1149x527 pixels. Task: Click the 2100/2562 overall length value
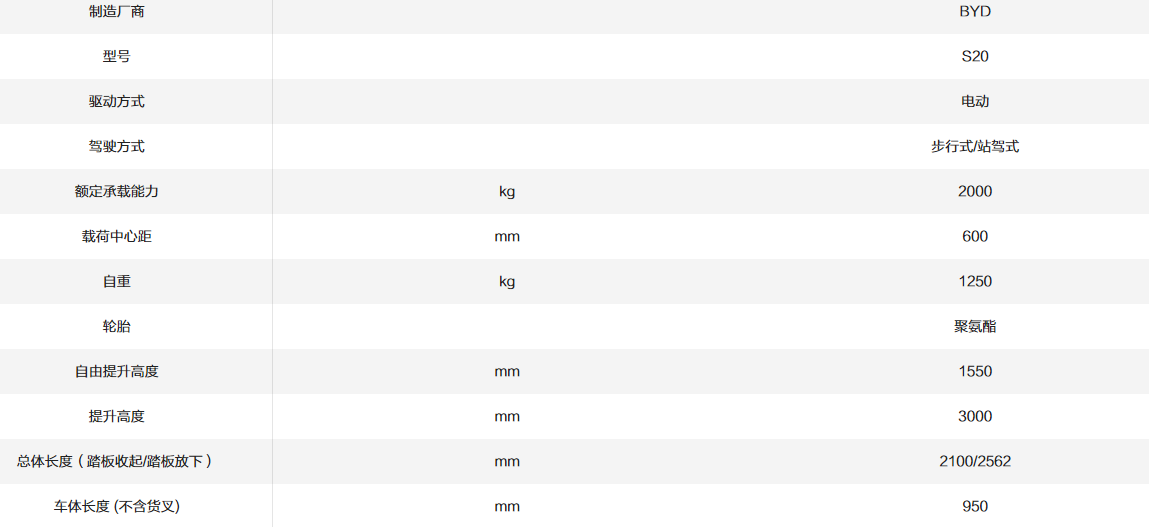coord(974,462)
